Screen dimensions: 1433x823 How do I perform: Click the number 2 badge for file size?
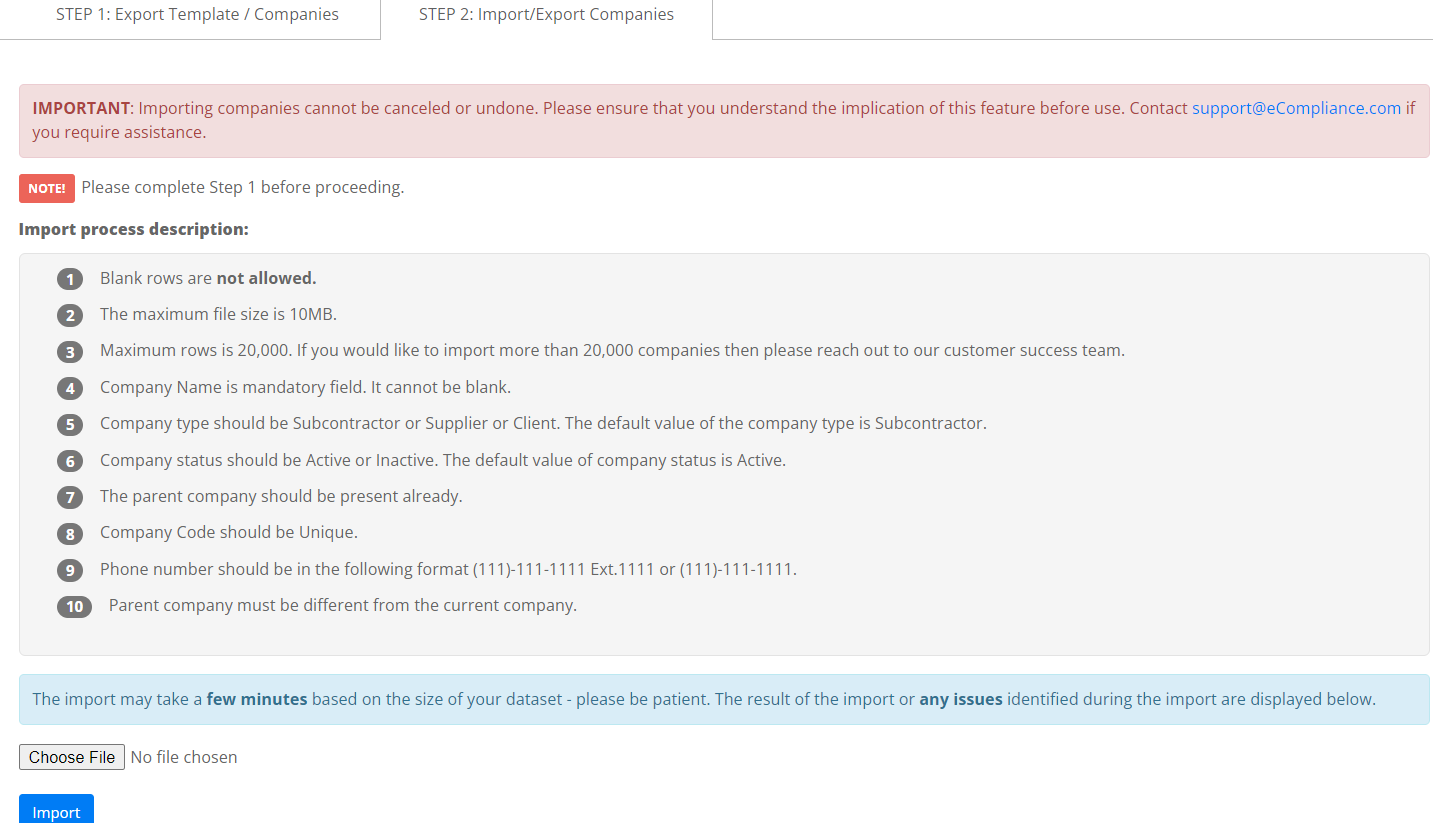point(70,316)
